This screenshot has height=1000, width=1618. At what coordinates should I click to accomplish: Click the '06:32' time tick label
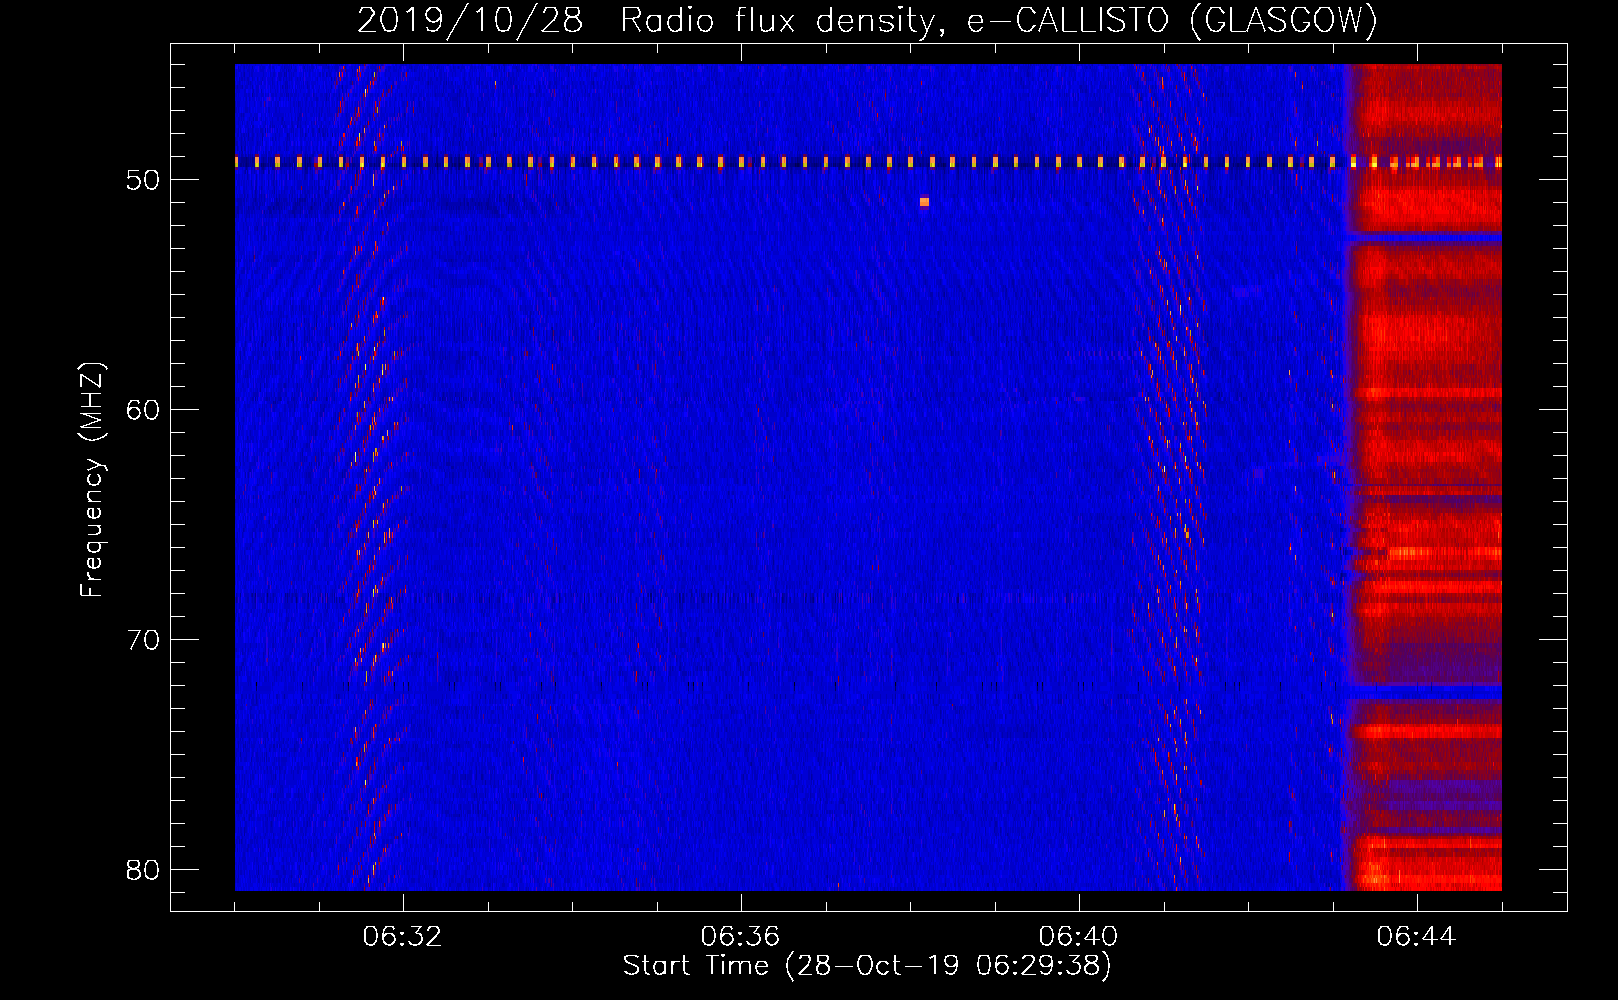pyautogui.click(x=402, y=937)
